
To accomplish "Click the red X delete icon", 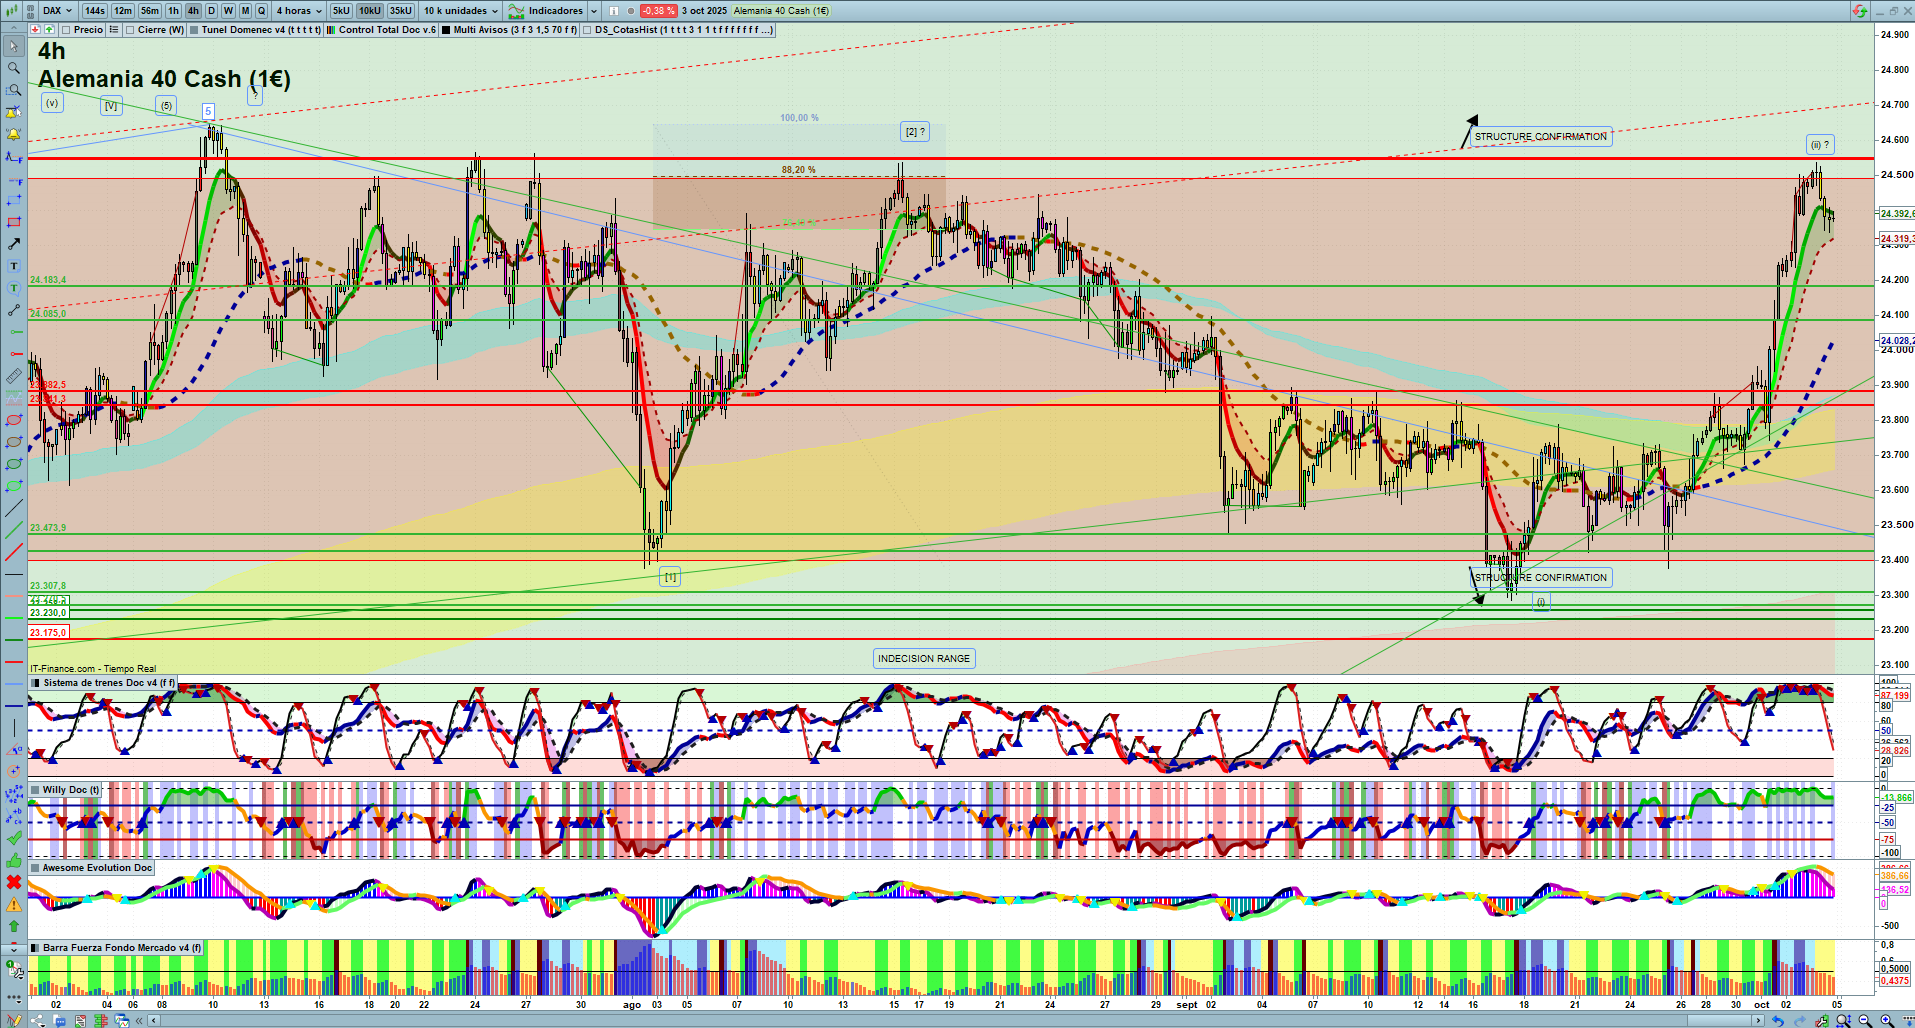I will point(14,882).
